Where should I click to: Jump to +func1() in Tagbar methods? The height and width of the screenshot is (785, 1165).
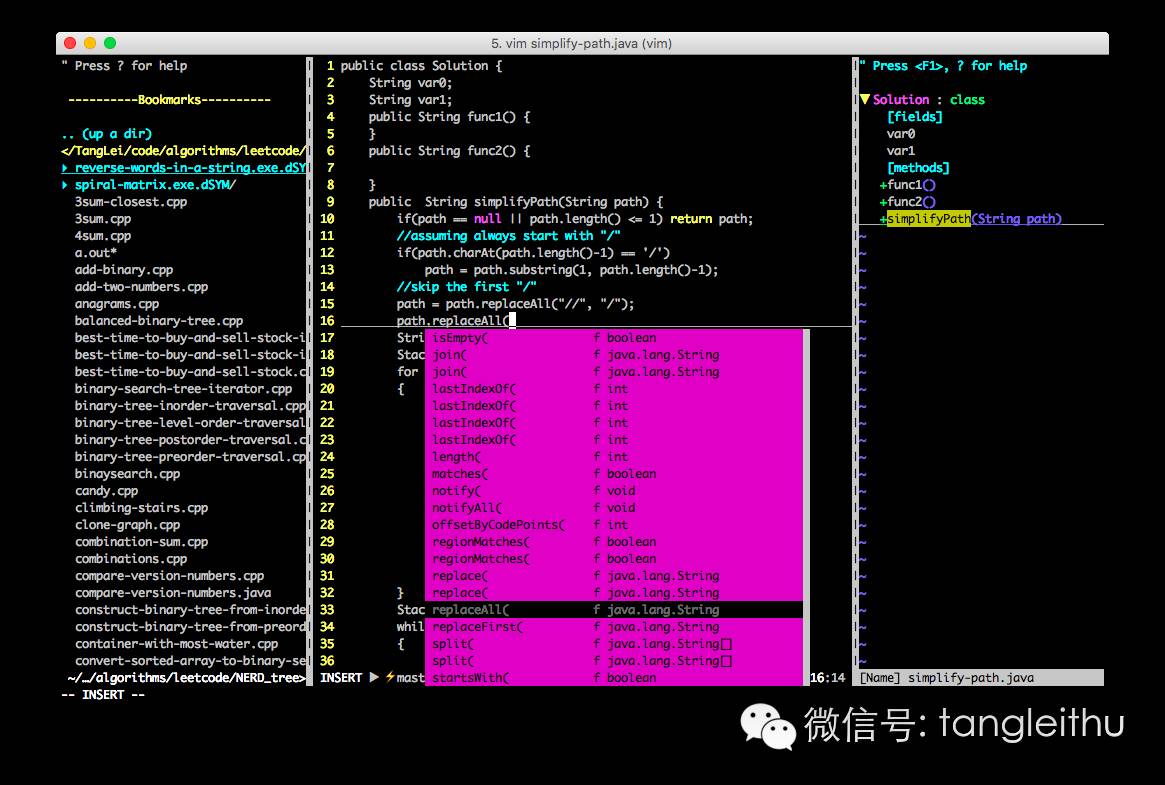point(907,185)
